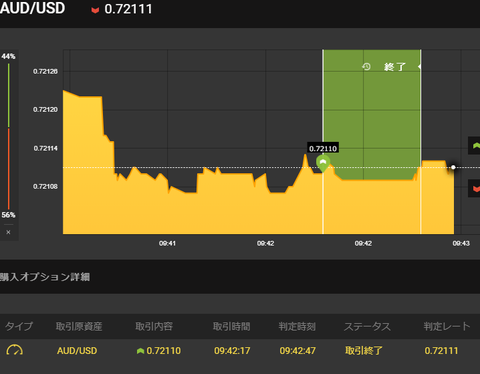The width and height of the screenshot is (480, 374).
Task: Click the タイプ column header
Action: [19, 326]
